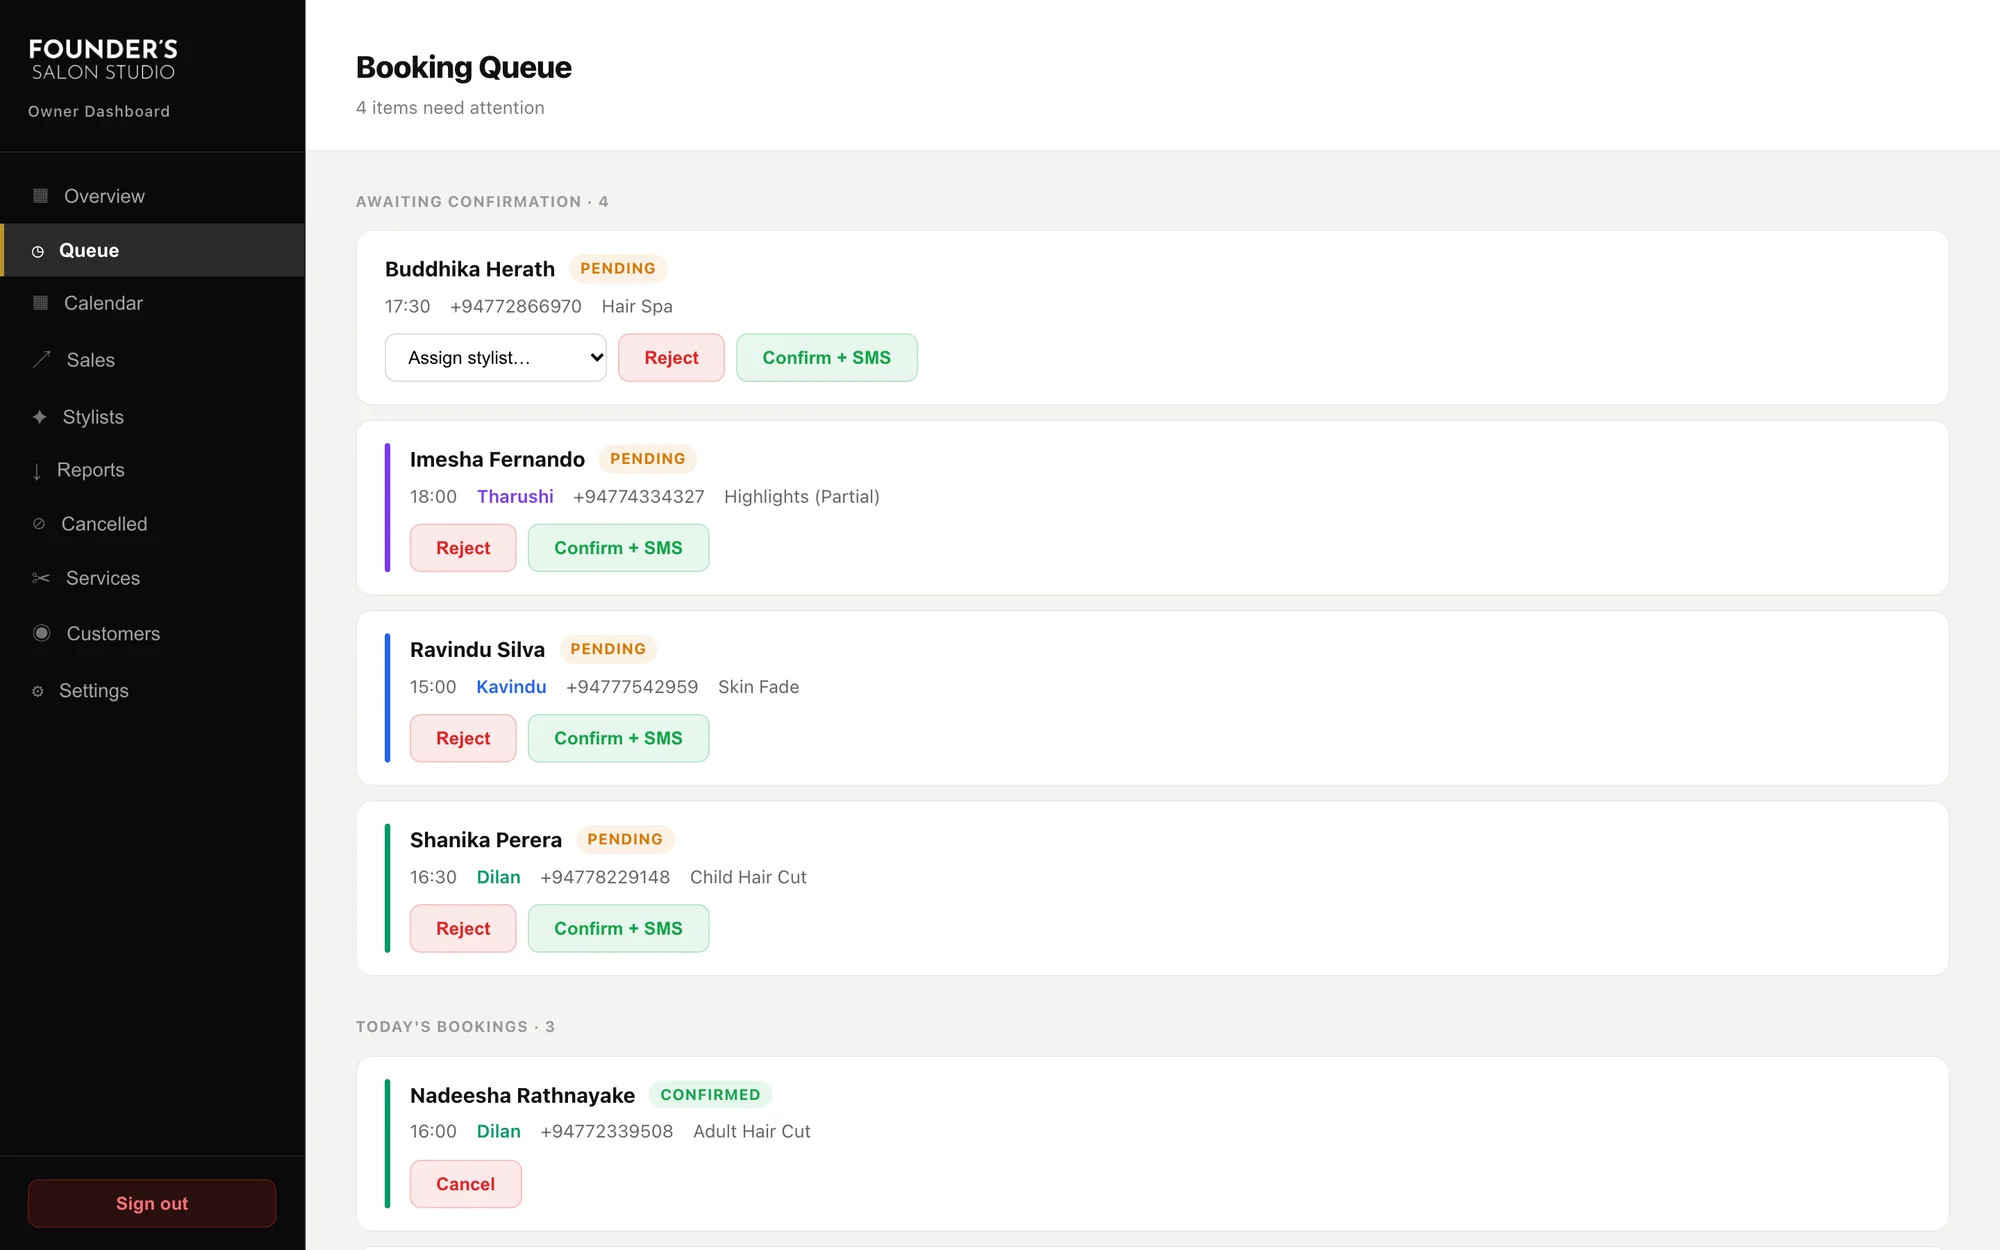This screenshot has width=2000, height=1250.
Task: Reject Shanika Perera's Child Hair Cut
Action: [463, 928]
